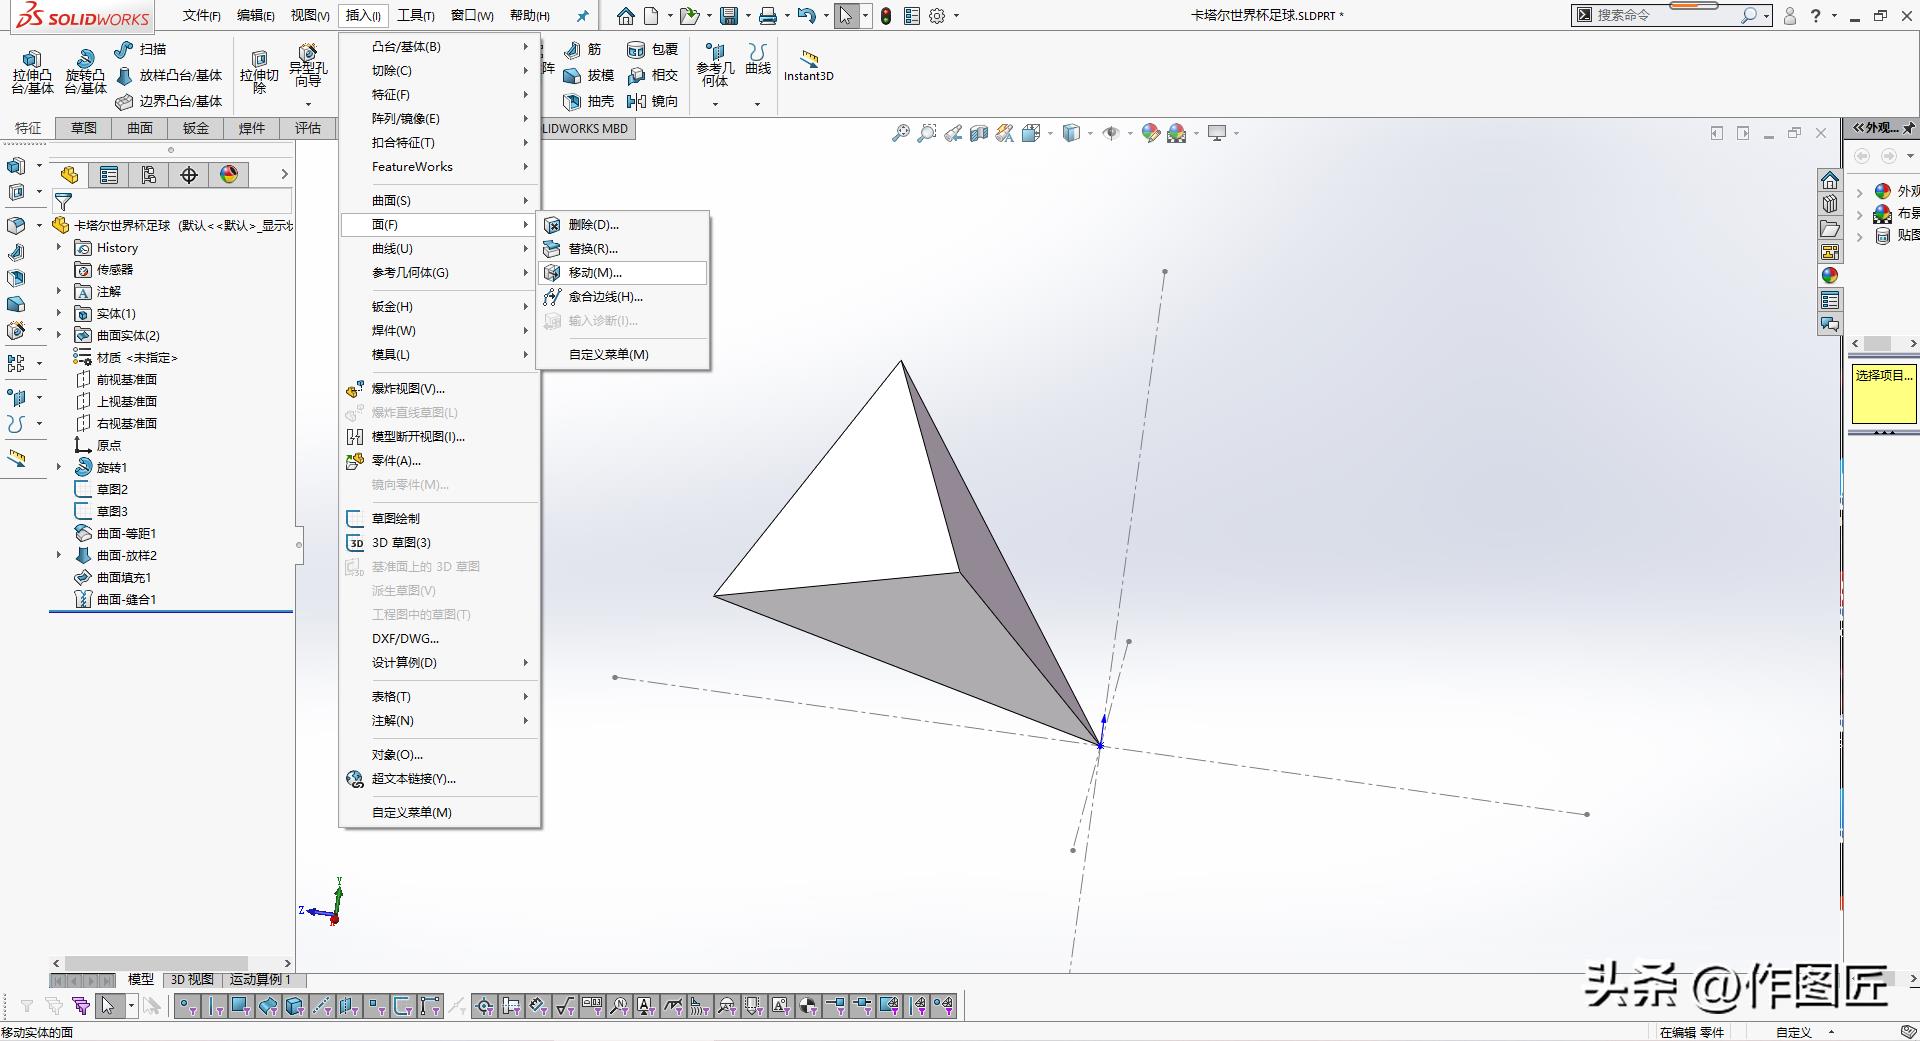Expand the 外观 appearance folder
This screenshot has height=1041, width=1920.
click(x=1859, y=191)
